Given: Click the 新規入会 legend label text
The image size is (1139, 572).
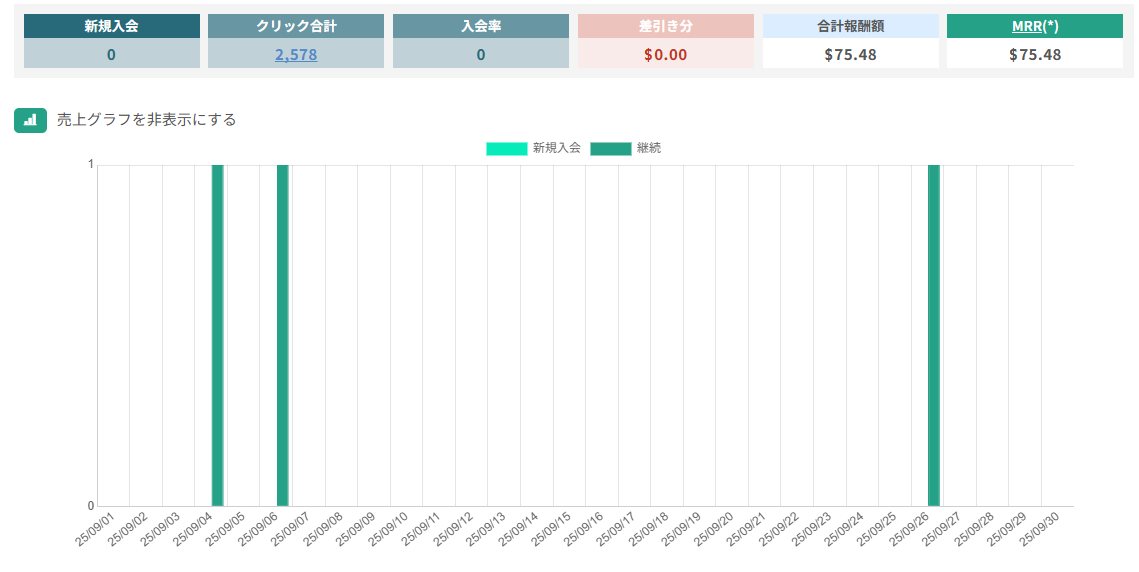Looking at the screenshot, I should [556, 148].
